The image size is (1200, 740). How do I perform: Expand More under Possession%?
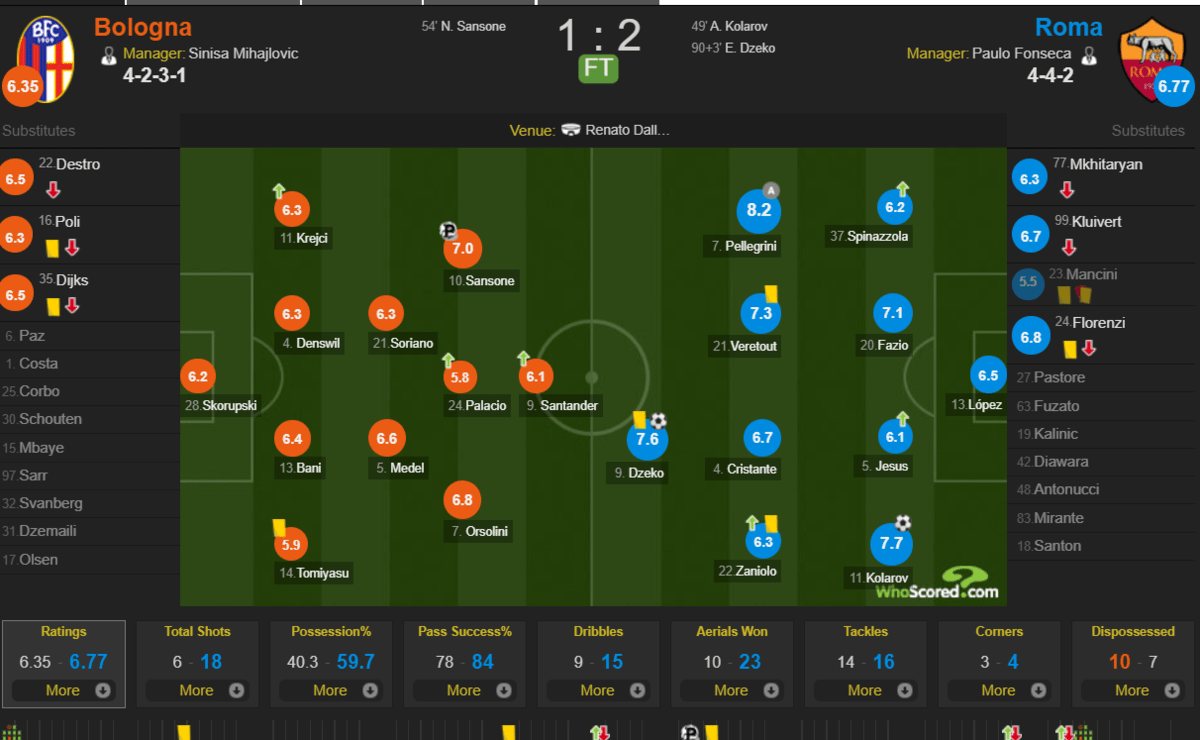pyautogui.click(x=331, y=690)
